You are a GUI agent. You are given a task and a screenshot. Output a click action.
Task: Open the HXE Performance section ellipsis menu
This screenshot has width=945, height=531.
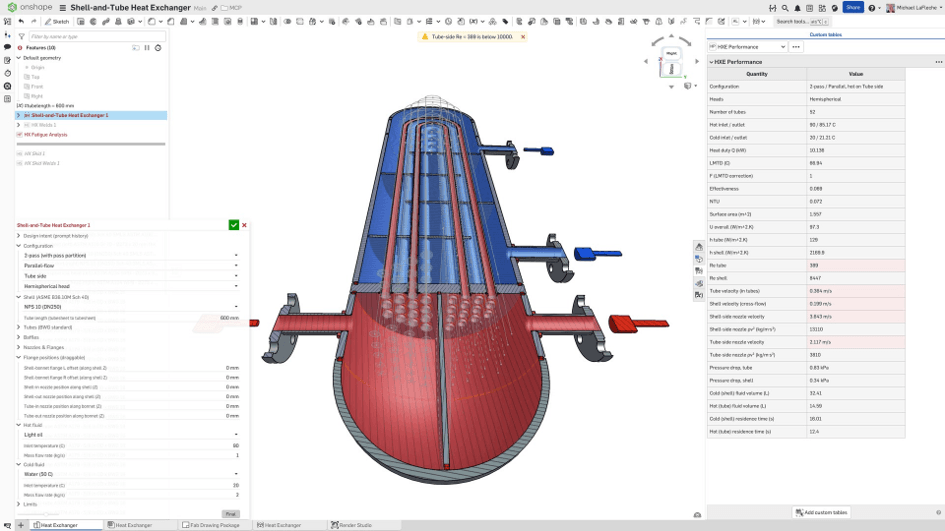pyautogui.click(x=938, y=62)
